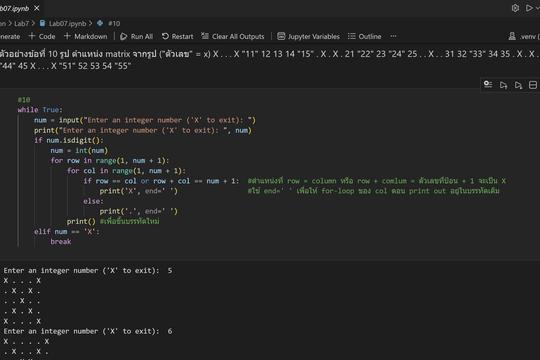Click the Run by Line cell icon
This screenshot has width=540, height=360.
coord(488,84)
